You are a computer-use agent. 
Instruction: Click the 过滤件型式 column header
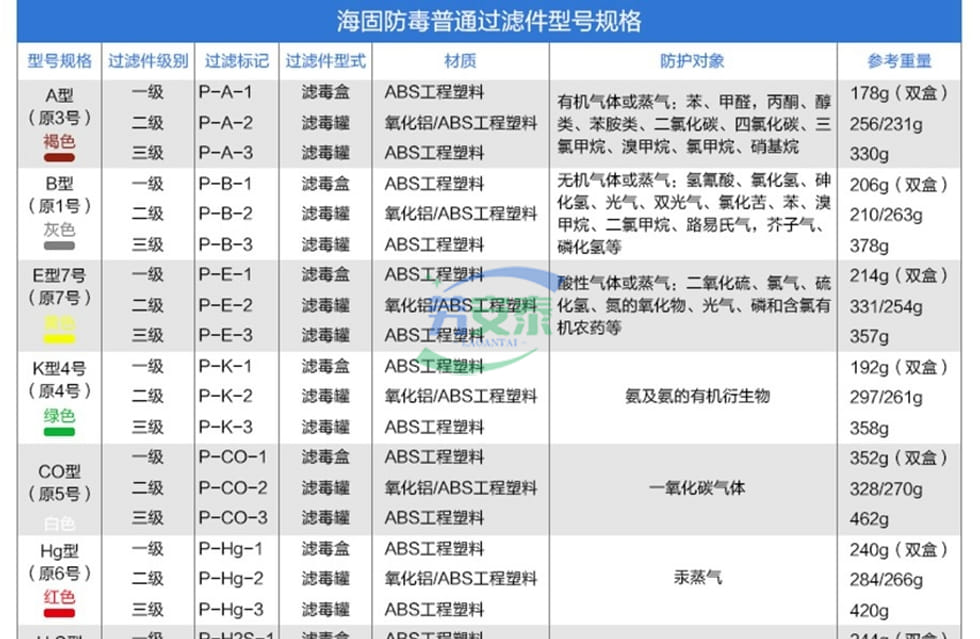coord(326,61)
